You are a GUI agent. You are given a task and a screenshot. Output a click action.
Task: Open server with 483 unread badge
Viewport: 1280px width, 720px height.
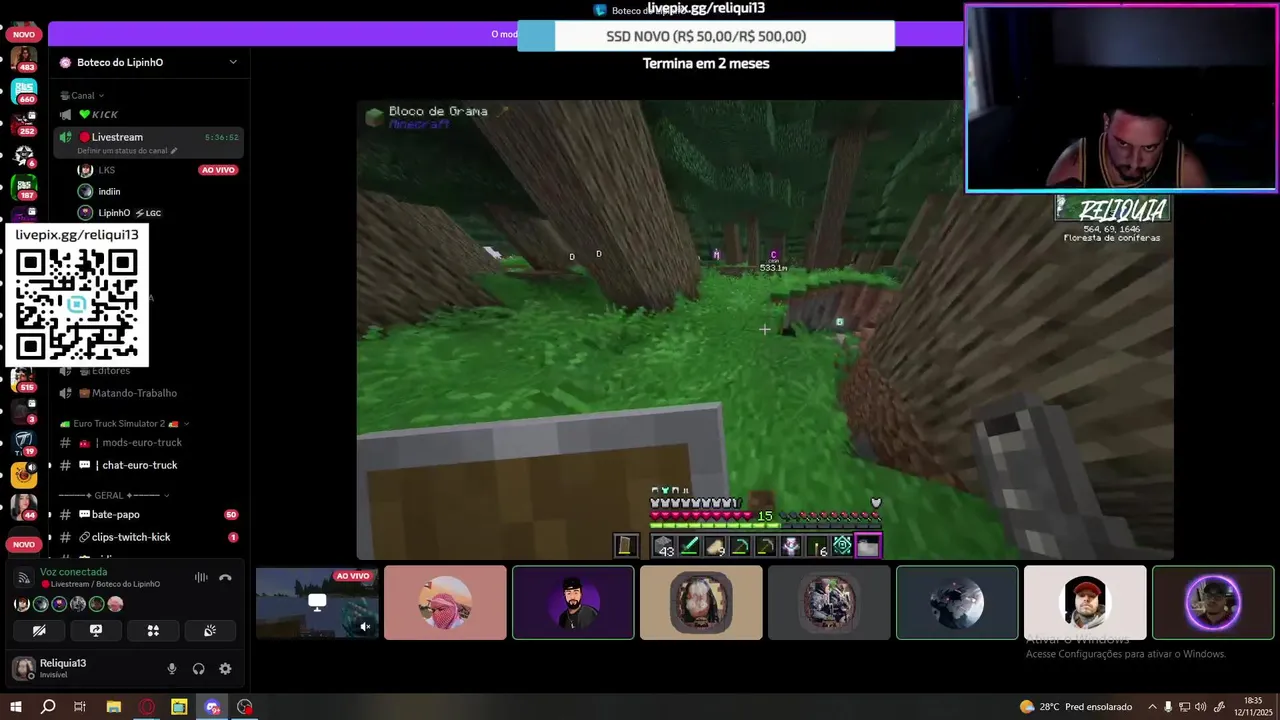pos(24,58)
